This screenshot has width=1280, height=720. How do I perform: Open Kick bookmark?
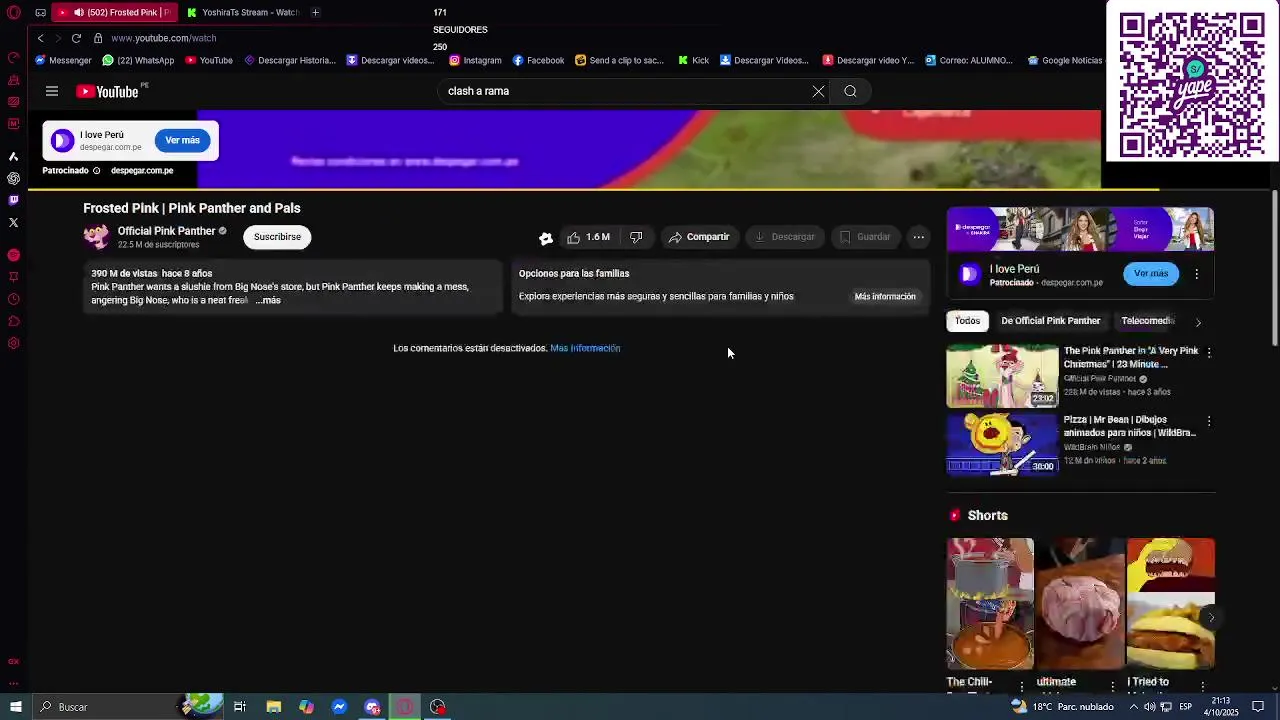(693, 60)
